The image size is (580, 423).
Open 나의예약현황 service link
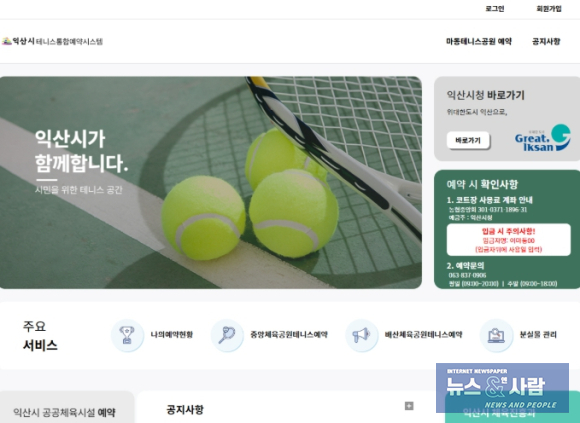point(172,335)
